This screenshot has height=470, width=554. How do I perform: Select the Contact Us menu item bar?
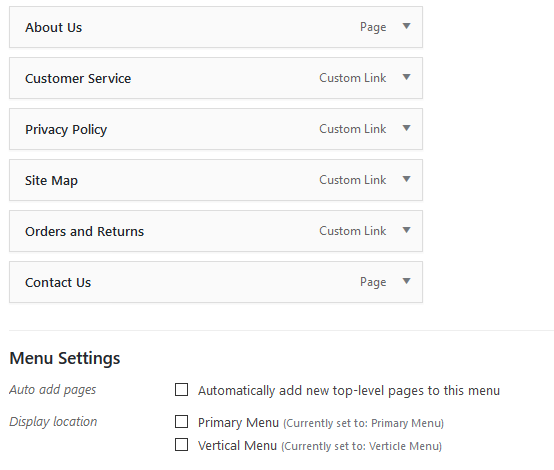click(x=216, y=282)
